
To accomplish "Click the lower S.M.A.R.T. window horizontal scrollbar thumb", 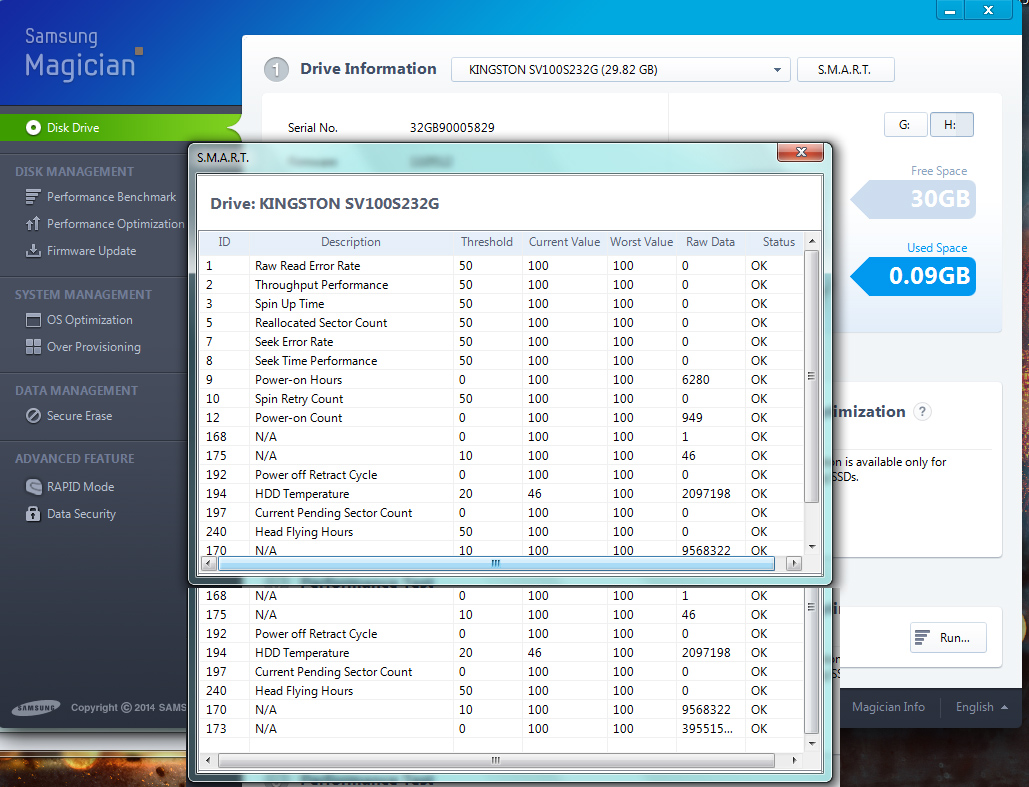I will tap(496, 760).
